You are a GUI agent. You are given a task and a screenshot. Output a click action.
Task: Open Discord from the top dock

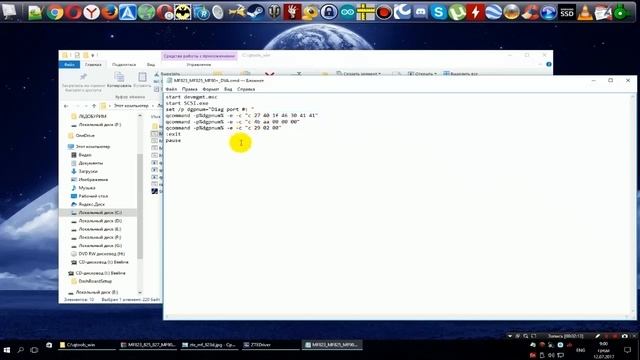tap(420, 12)
